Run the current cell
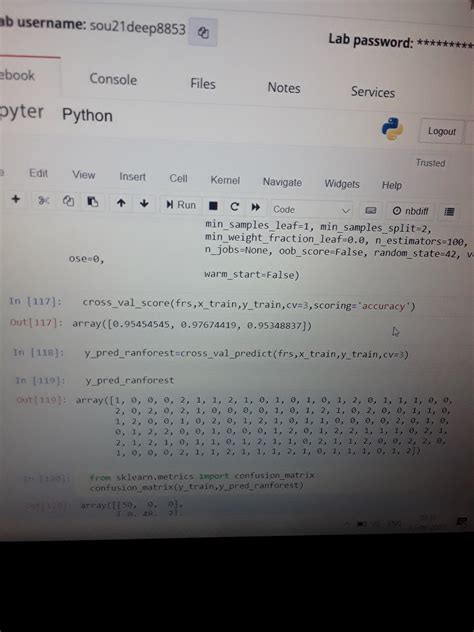This screenshot has width=474, height=632. [181, 205]
